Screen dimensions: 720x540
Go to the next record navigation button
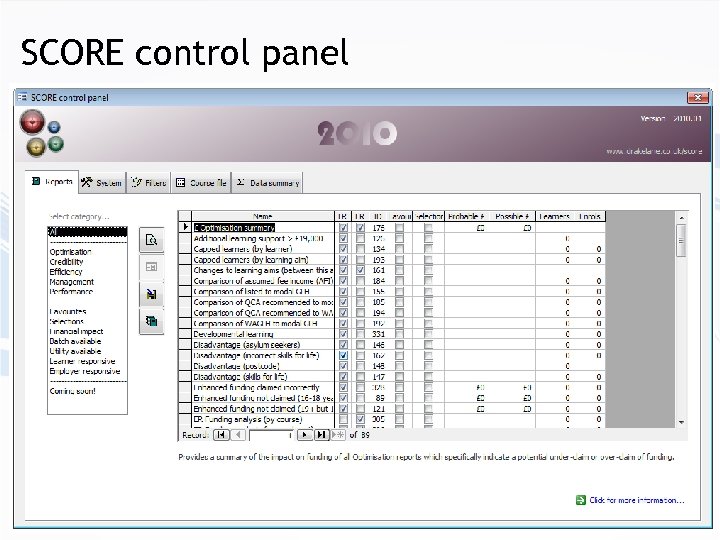pyautogui.click(x=304, y=434)
